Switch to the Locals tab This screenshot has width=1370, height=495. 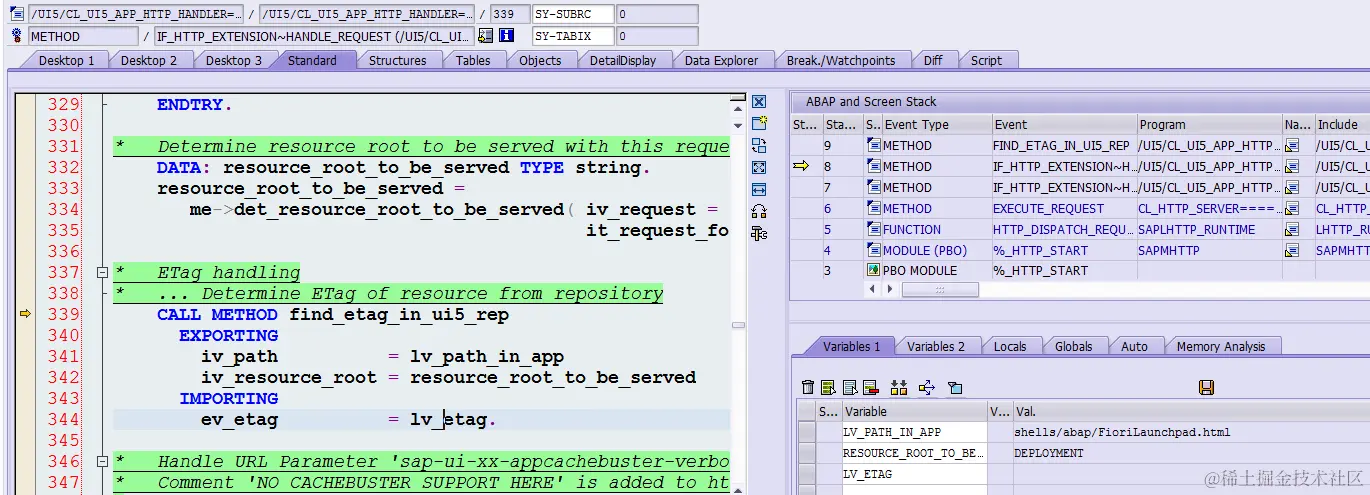[x=1010, y=346]
